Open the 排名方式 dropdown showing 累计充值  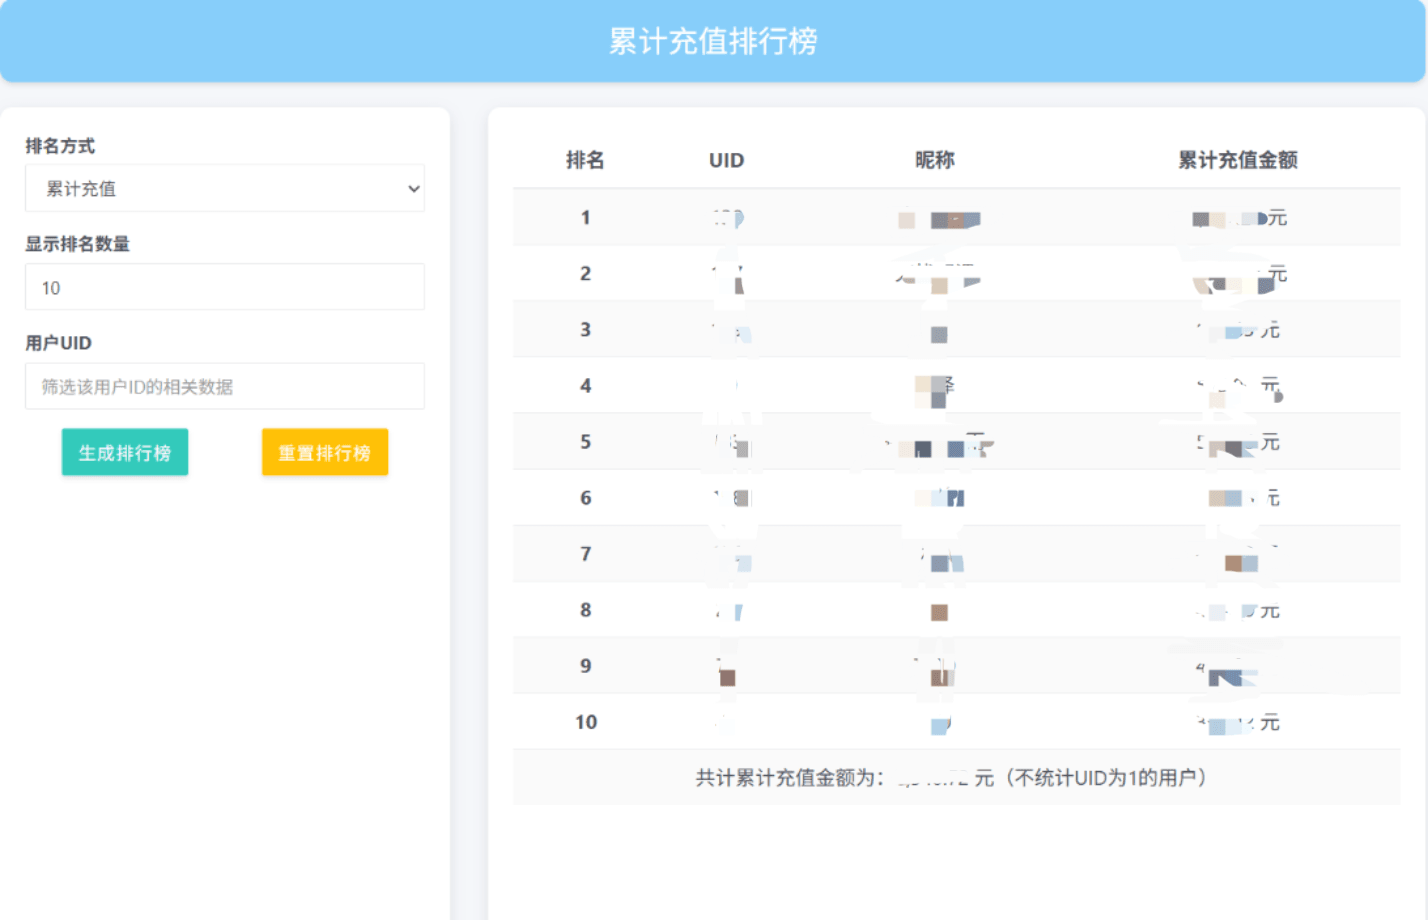click(x=224, y=189)
